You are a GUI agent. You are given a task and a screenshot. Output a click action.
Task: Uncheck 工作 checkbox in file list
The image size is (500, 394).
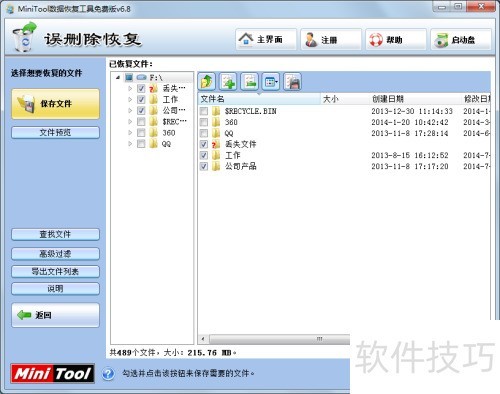204,155
